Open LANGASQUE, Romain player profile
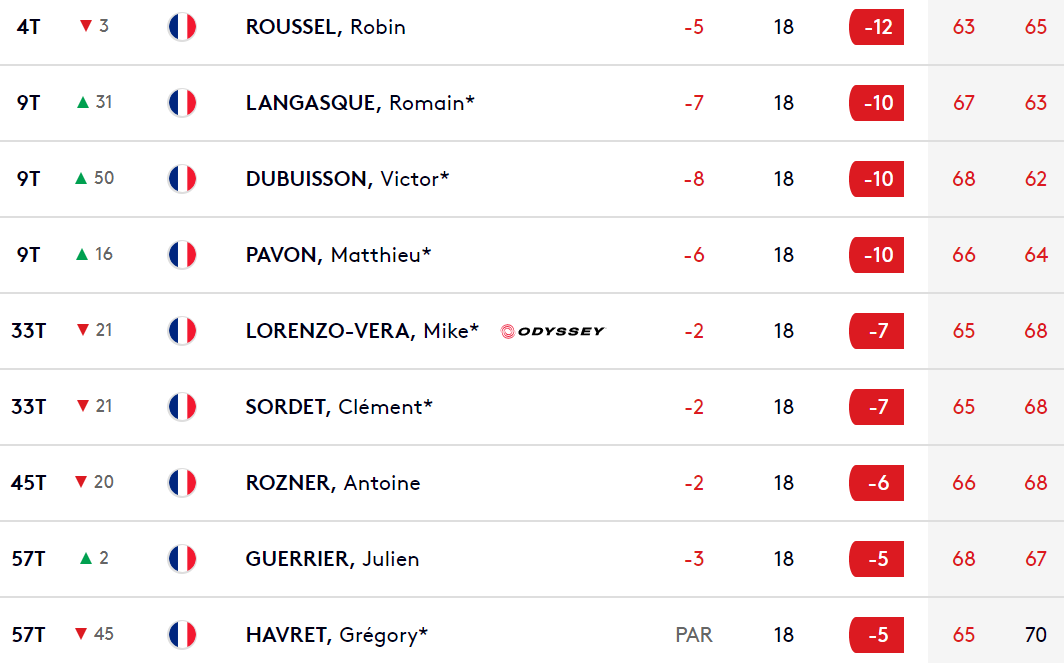The height and width of the screenshot is (663, 1064). coord(360,103)
